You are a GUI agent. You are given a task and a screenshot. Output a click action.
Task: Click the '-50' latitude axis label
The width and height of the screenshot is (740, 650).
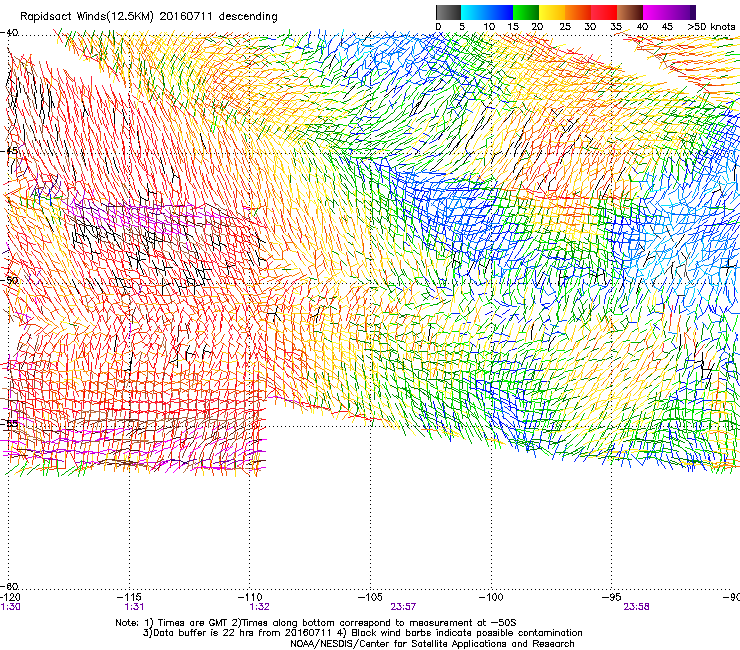click(x=9, y=280)
